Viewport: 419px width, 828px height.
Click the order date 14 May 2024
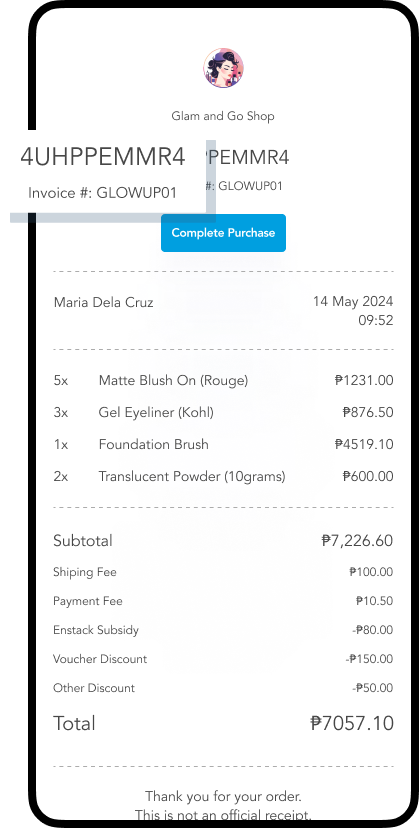click(x=353, y=302)
